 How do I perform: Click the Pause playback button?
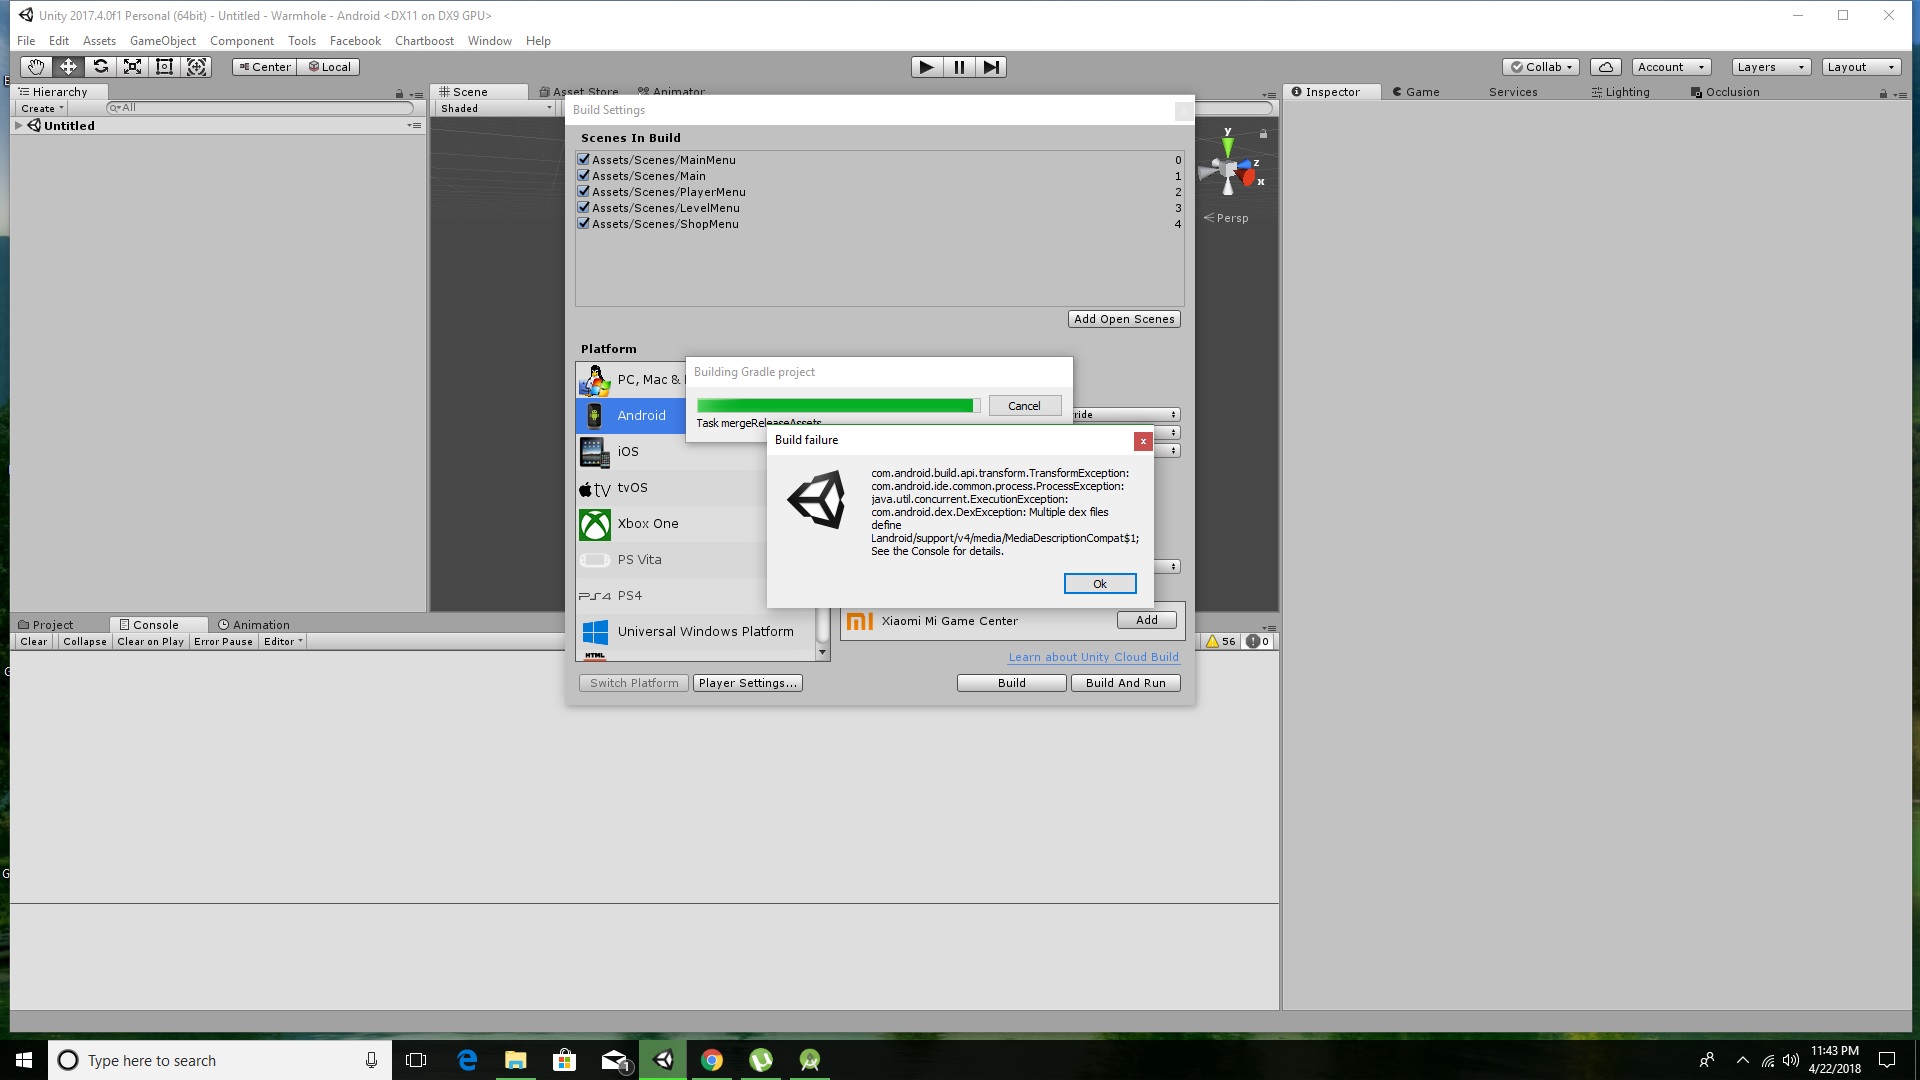[x=959, y=67]
